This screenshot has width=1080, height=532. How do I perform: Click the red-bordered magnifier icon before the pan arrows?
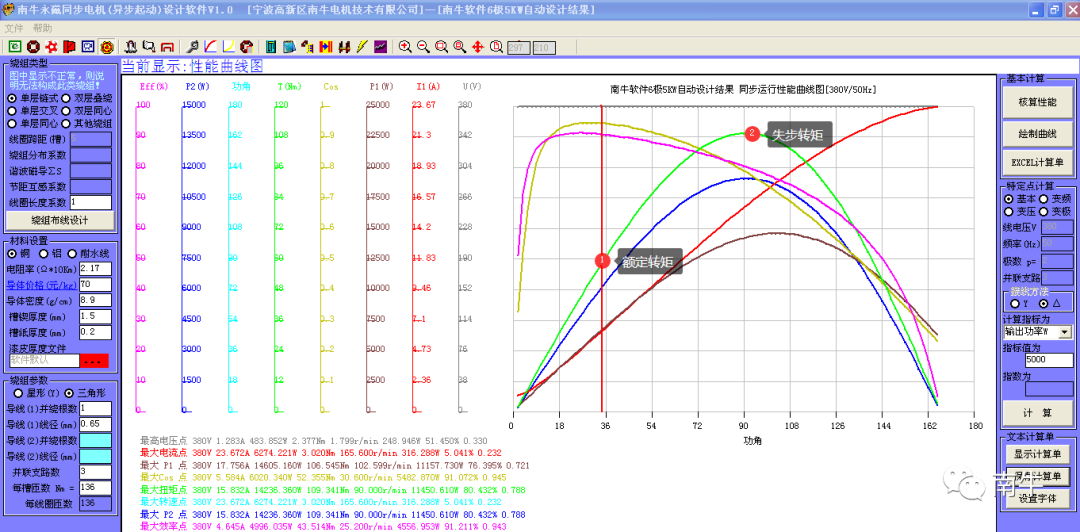459,47
